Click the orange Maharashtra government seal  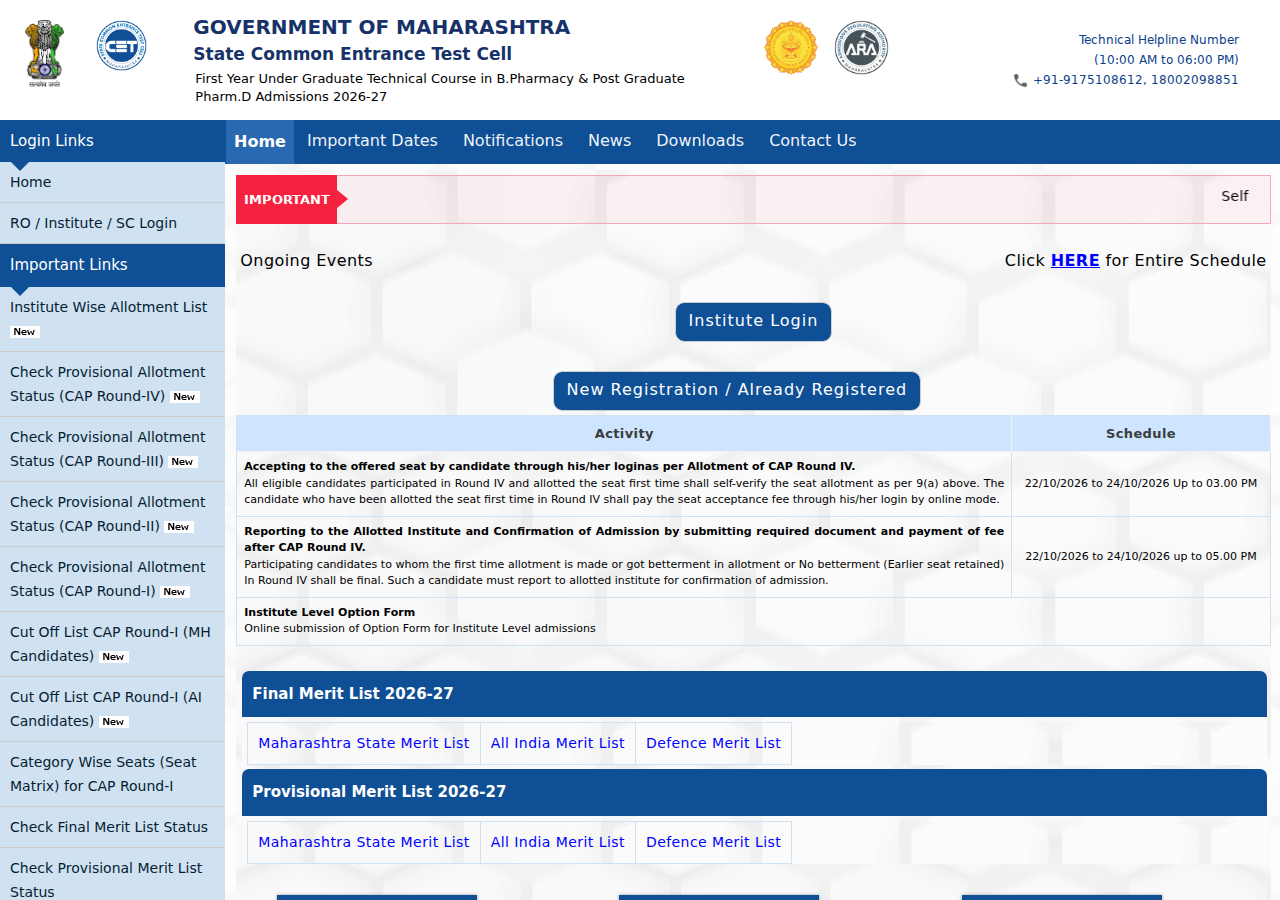coord(791,48)
